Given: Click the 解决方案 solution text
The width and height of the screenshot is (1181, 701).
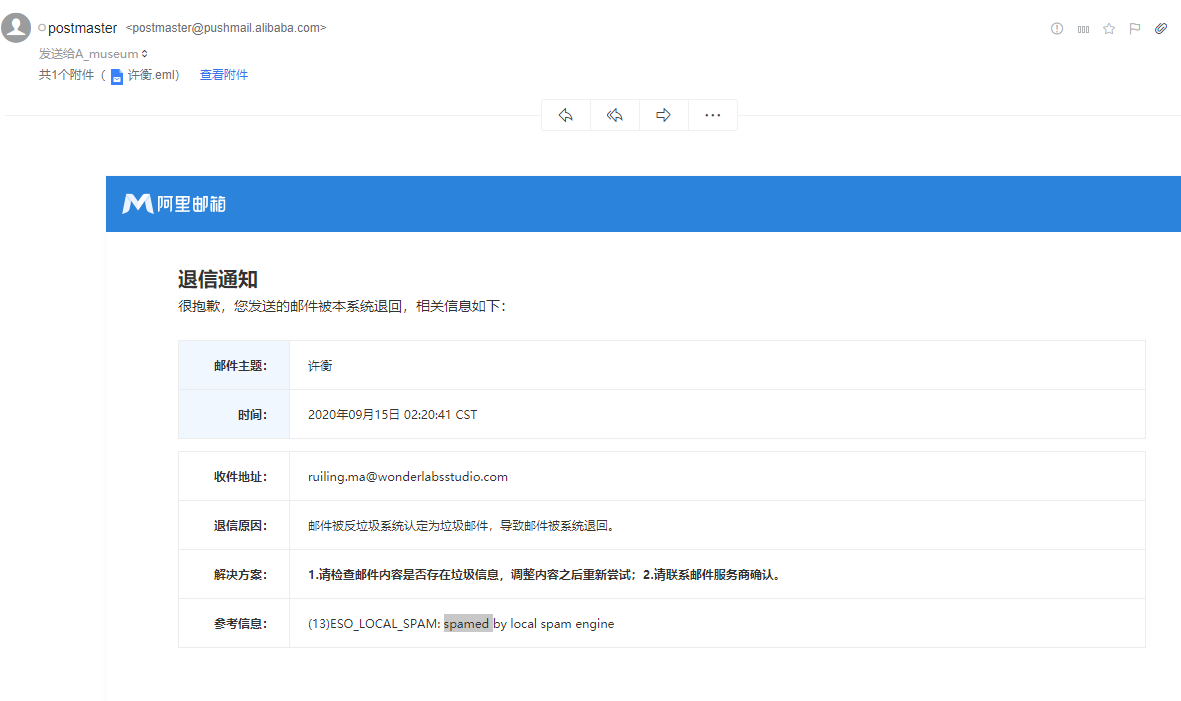Looking at the screenshot, I should (546, 575).
